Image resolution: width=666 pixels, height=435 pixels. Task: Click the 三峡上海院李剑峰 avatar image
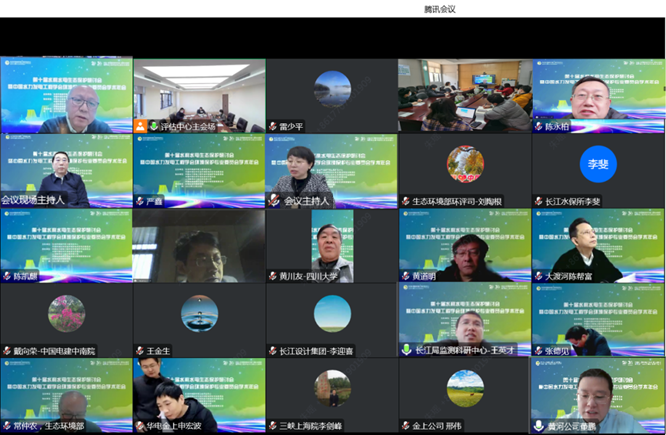coord(332,388)
